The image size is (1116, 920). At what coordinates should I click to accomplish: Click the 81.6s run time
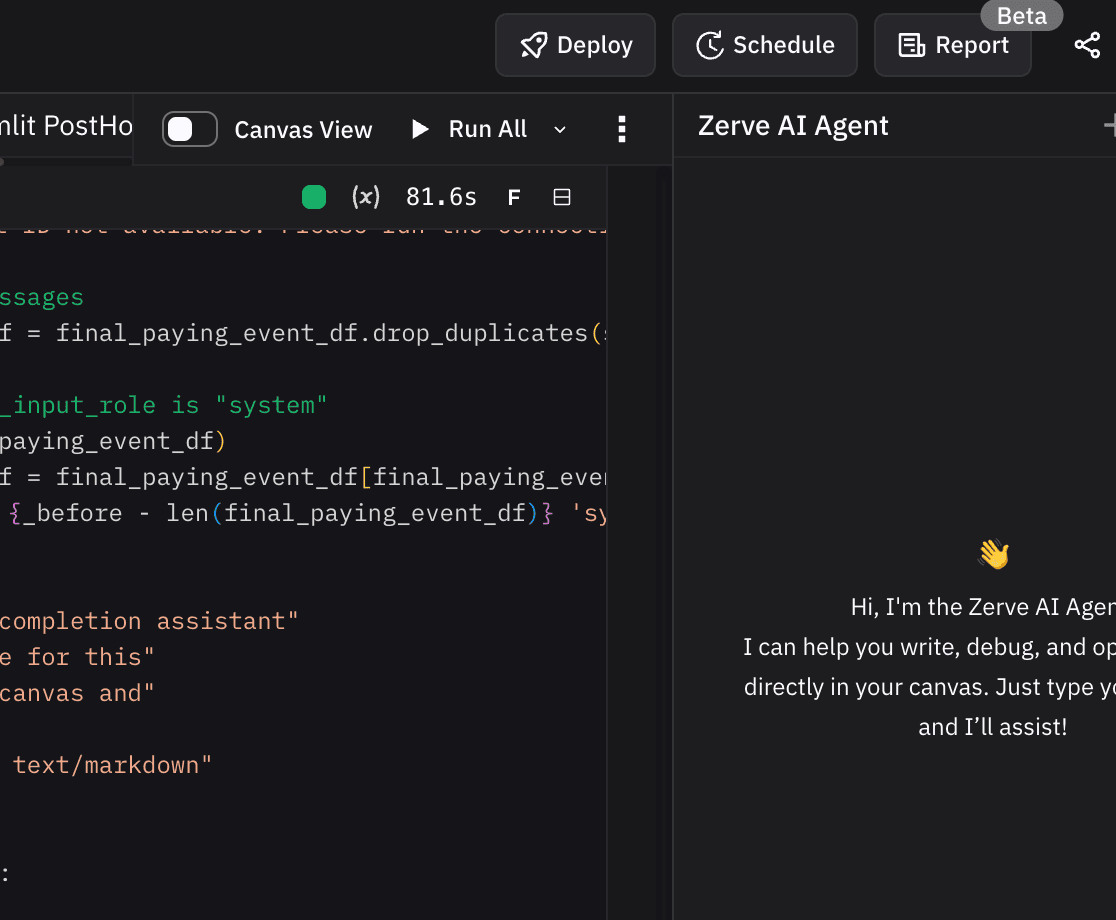pyautogui.click(x=441, y=197)
